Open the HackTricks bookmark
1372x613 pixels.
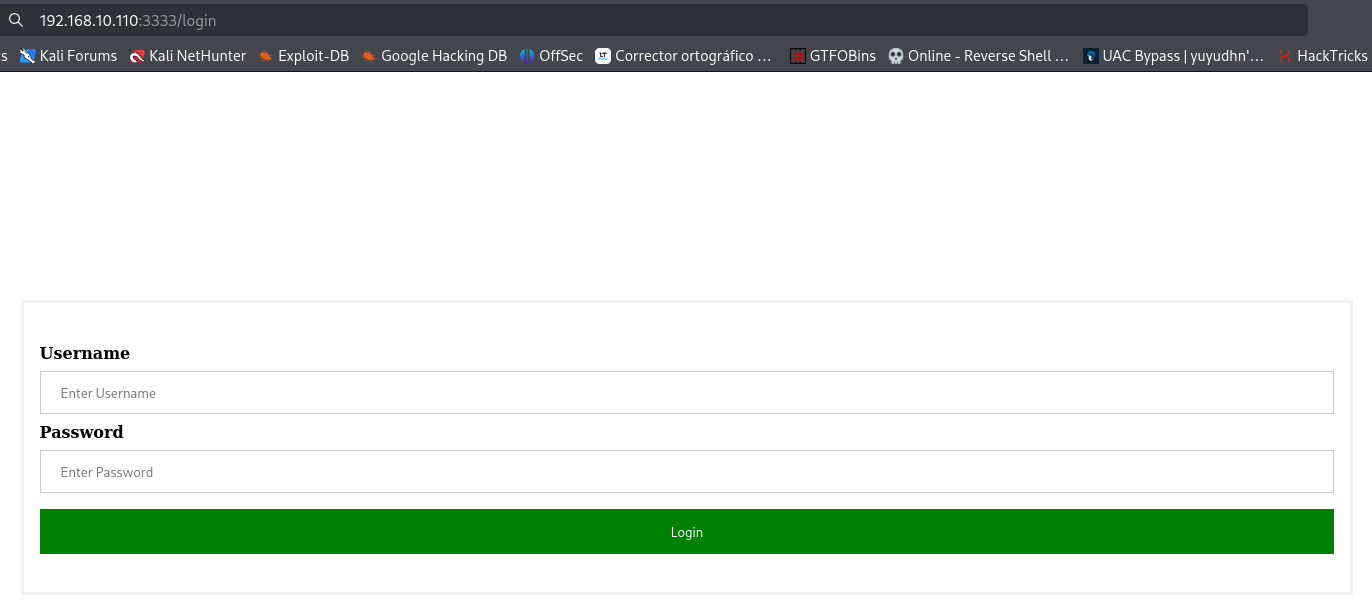1323,56
